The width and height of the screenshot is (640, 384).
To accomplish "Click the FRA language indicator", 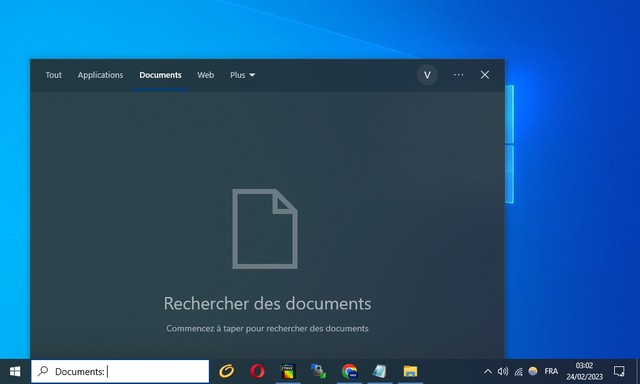I will tap(551, 371).
